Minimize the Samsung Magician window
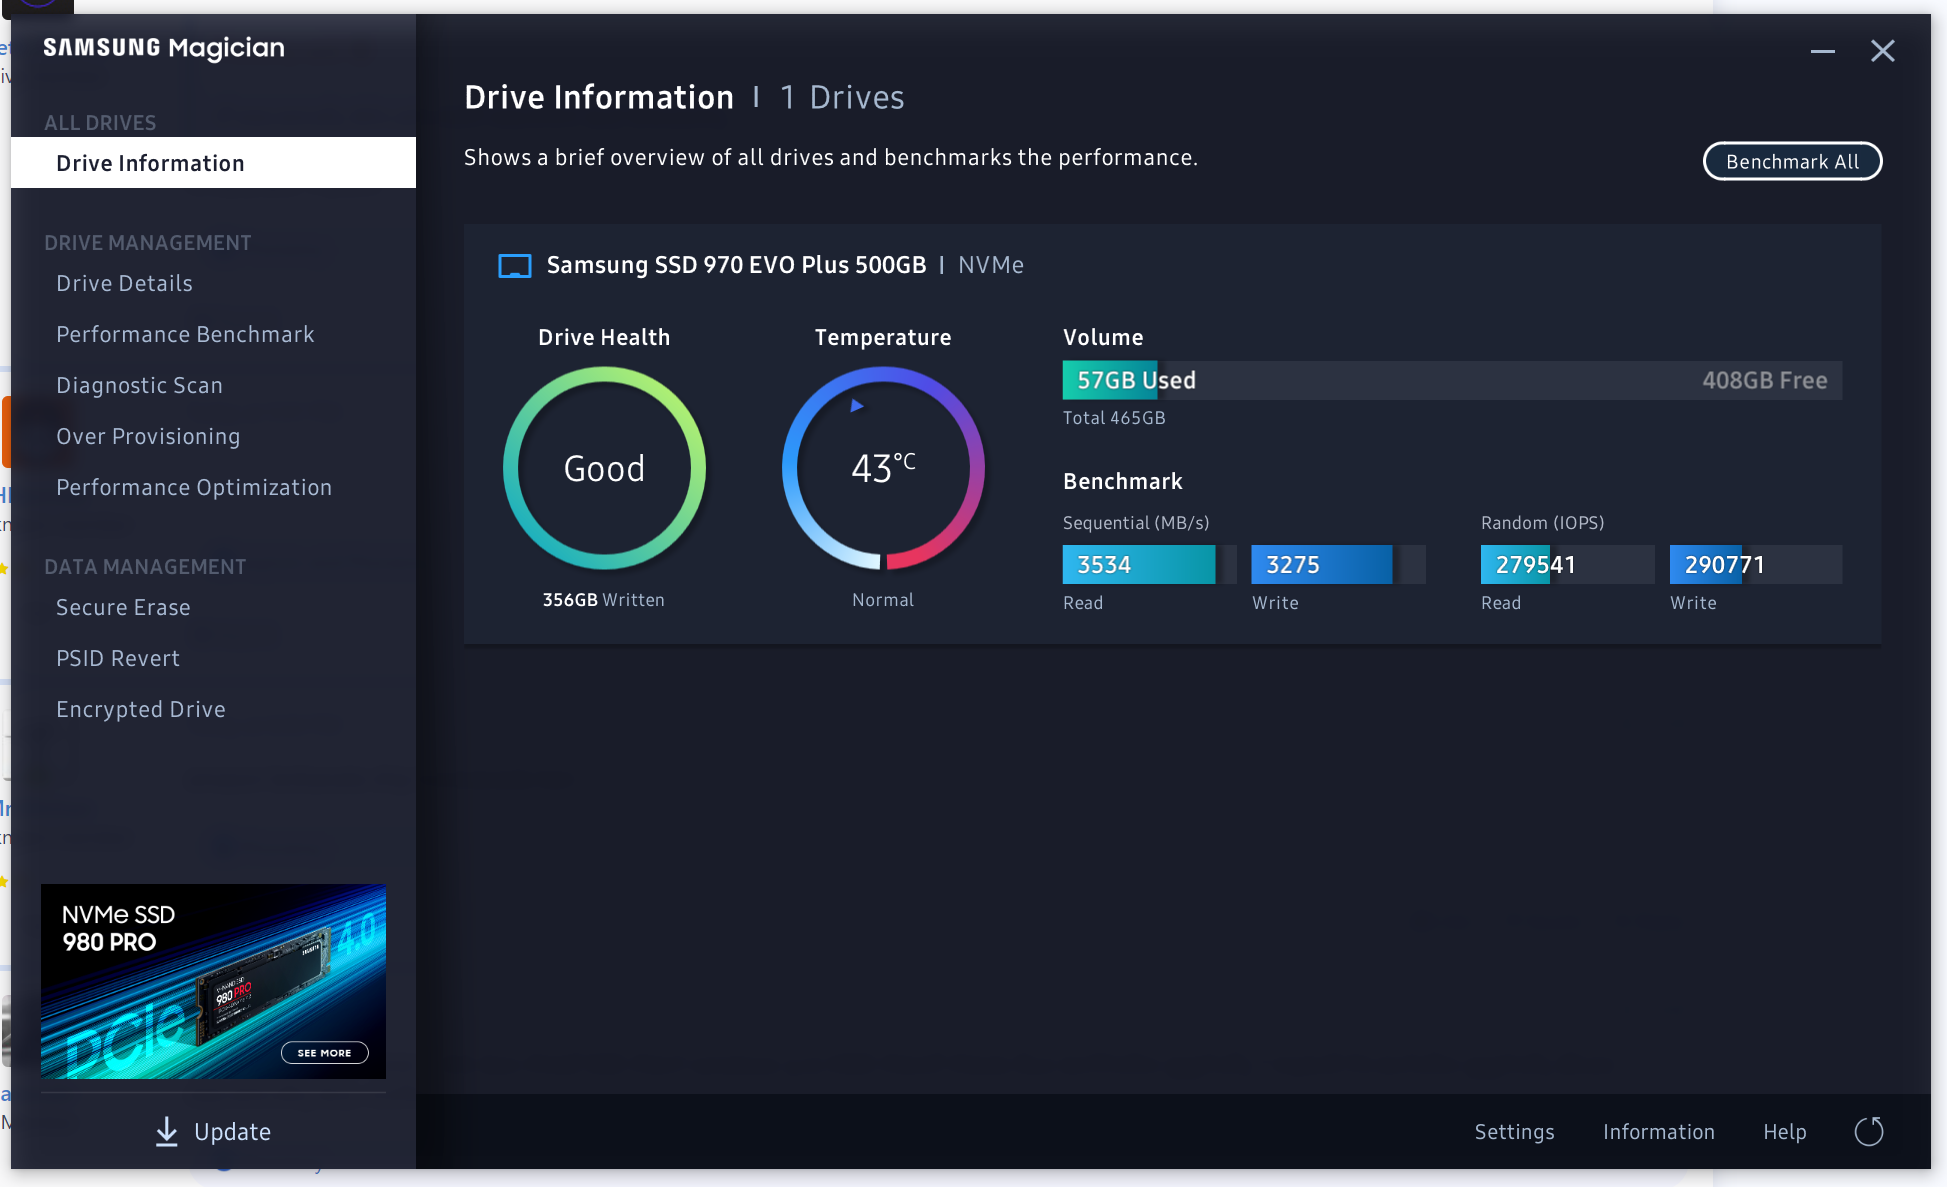This screenshot has width=1947, height=1187. tap(1822, 51)
